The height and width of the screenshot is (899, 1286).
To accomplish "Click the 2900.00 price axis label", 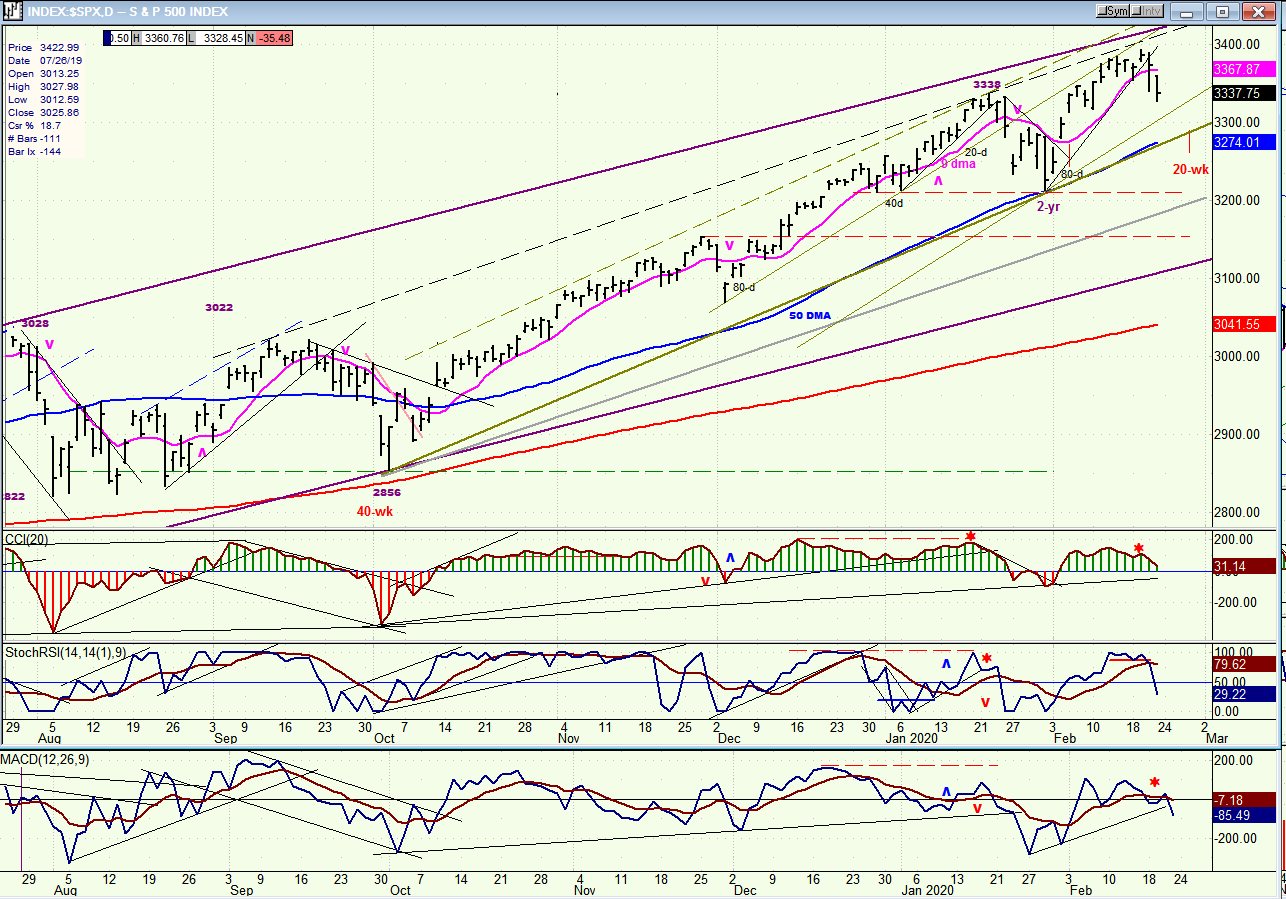I will [x=1239, y=434].
